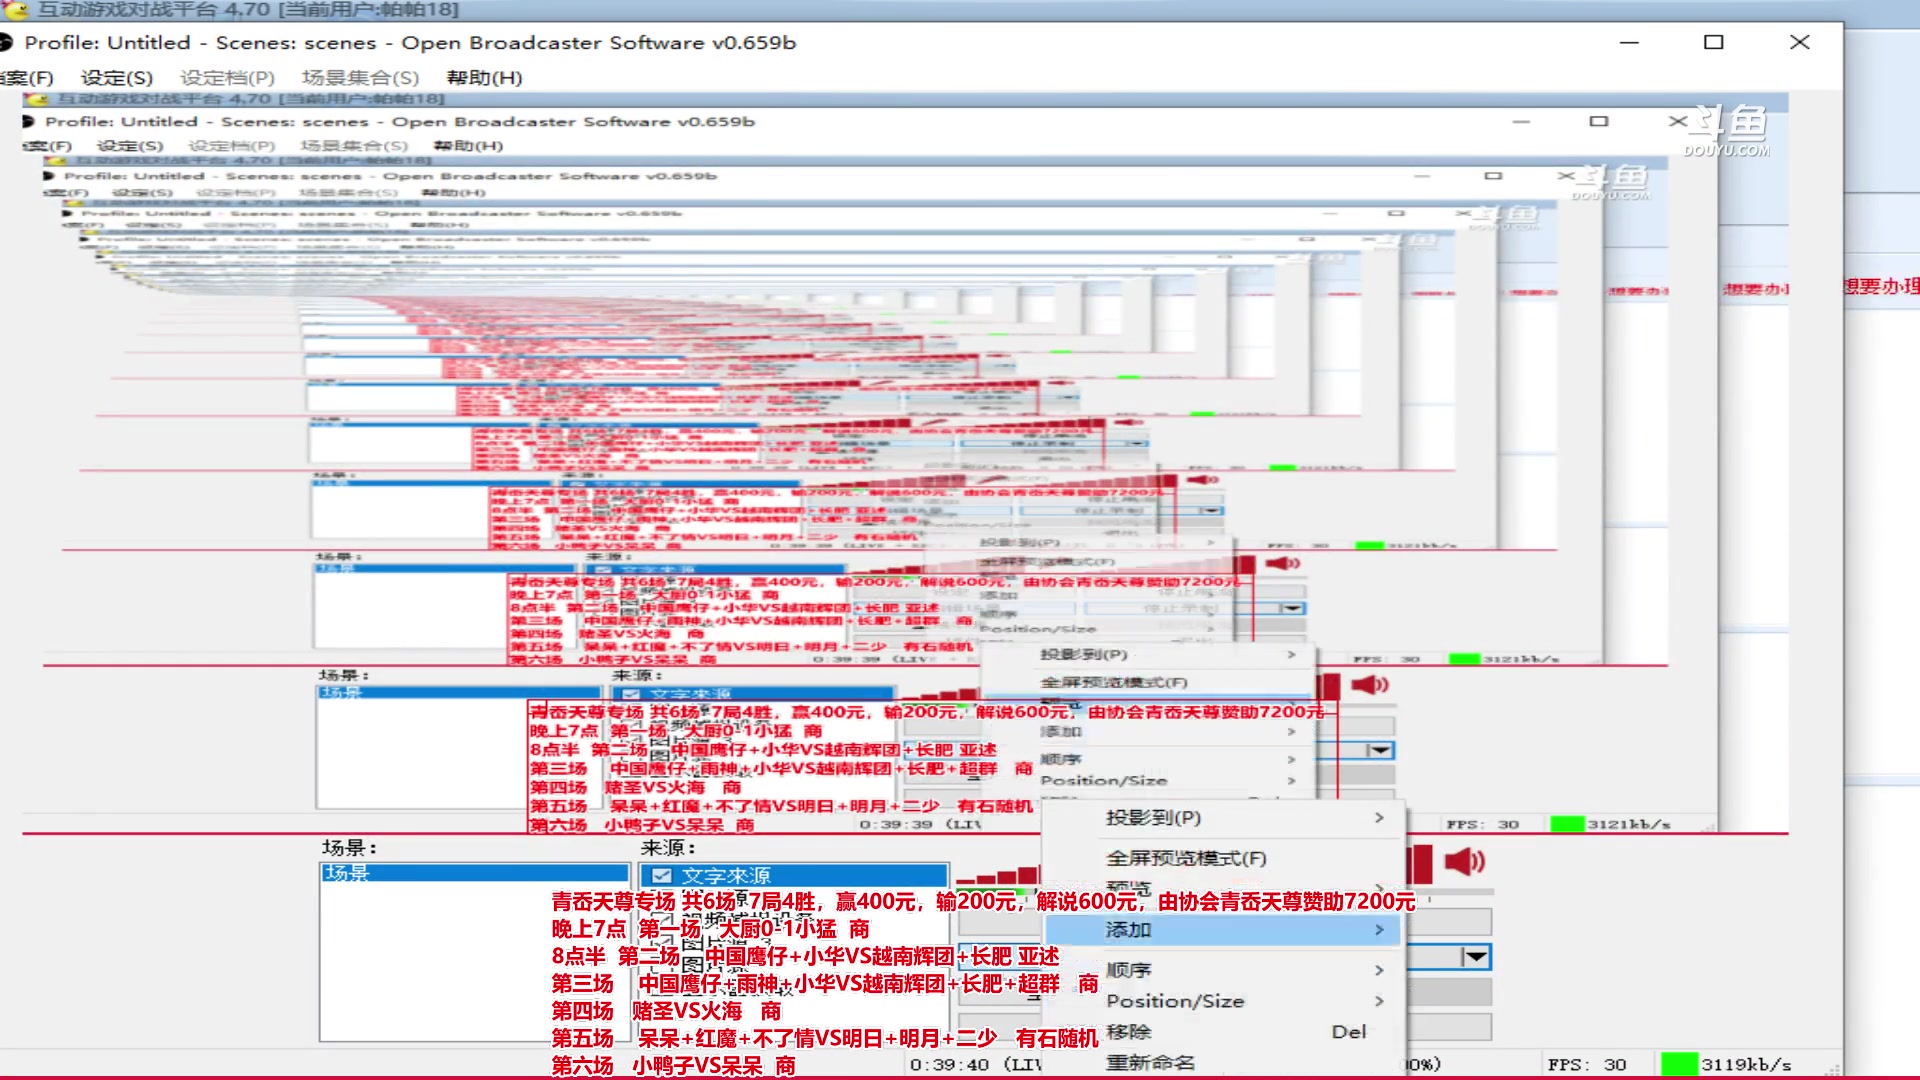Click the 互动游戏对战平台 window's app icon

click(x=15, y=10)
